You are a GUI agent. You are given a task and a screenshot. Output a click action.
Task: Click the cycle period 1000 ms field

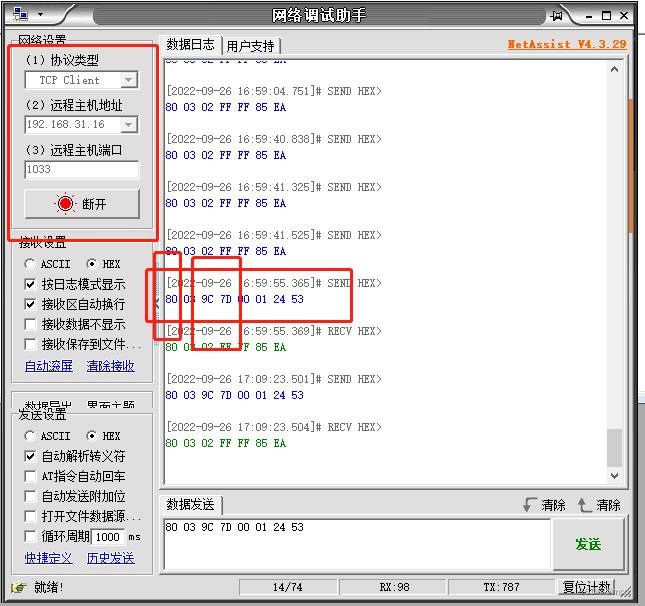108,537
